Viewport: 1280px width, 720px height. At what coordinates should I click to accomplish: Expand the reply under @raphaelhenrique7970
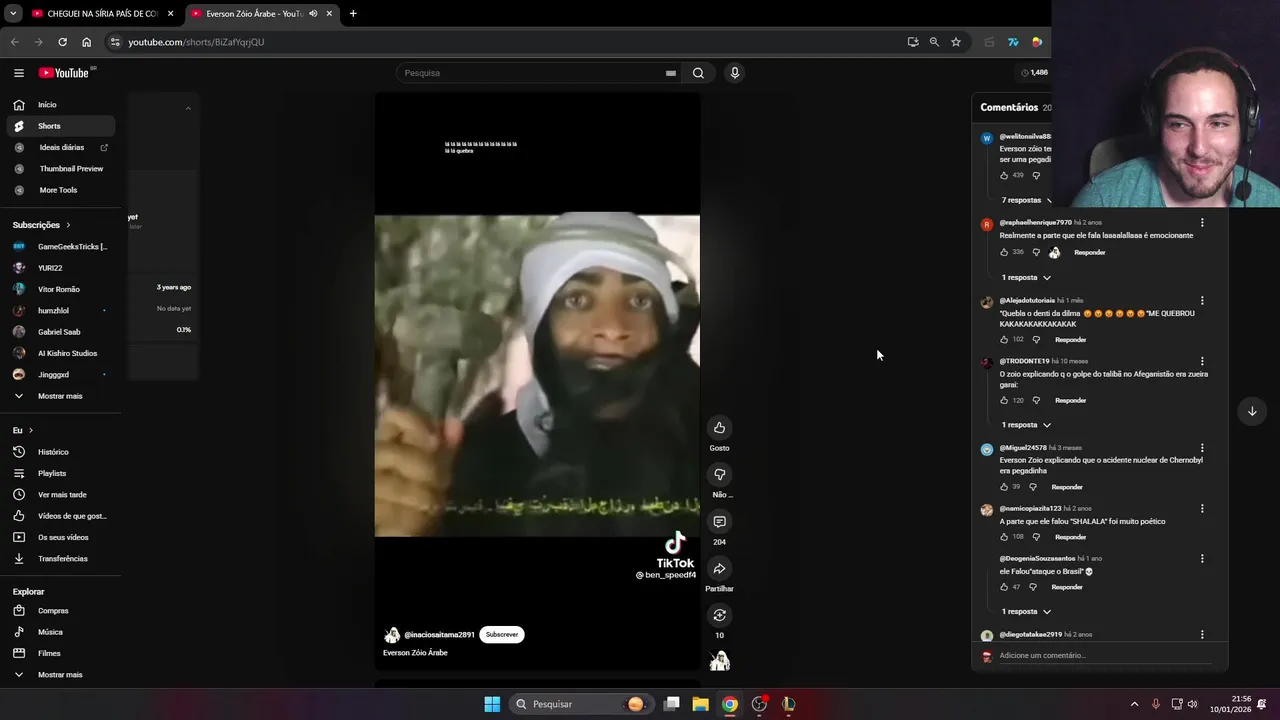click(1026, 277)
